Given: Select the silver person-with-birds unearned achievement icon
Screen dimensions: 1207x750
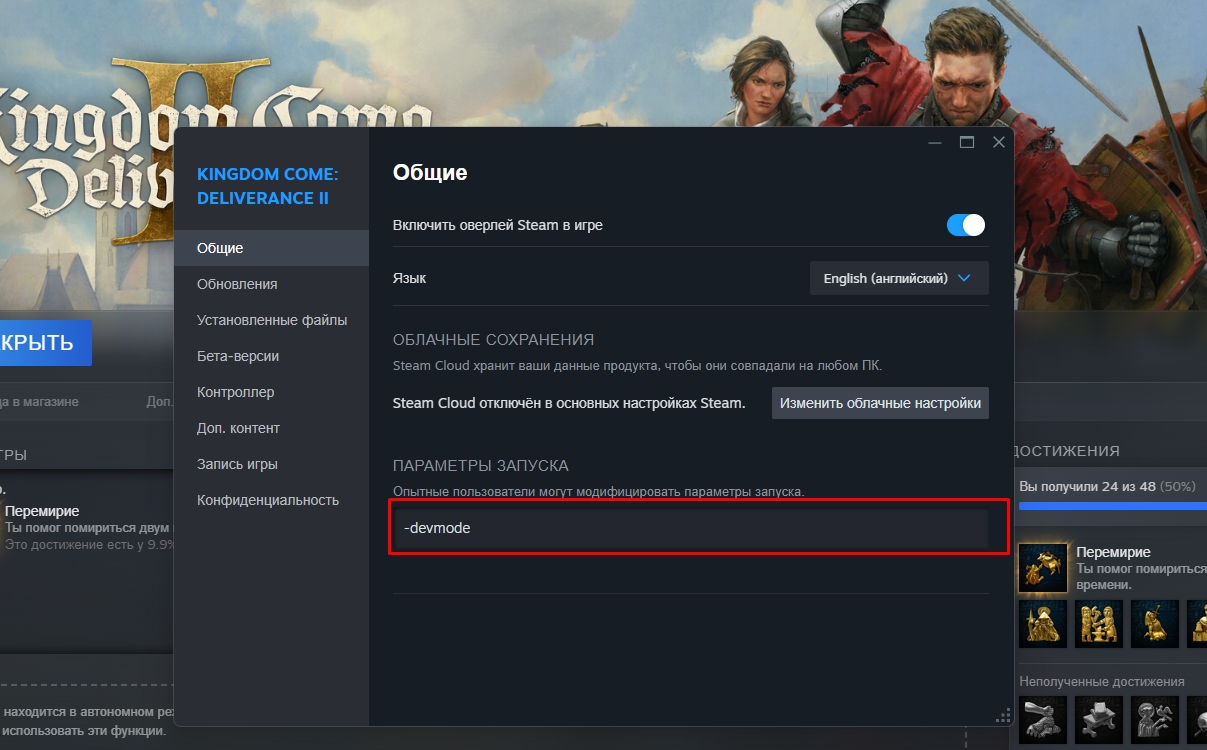Looking at the screenshot, I should tap(1155, 720).
